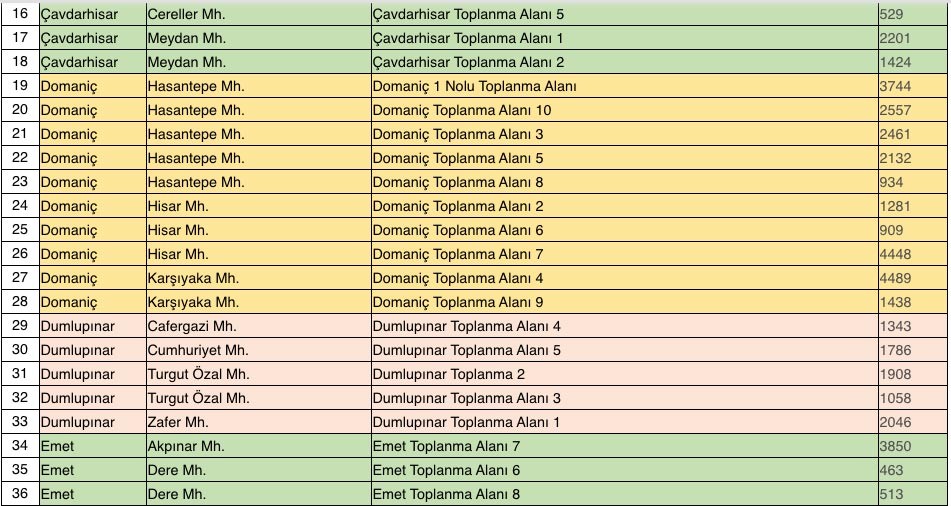
Task: Select the cell containing 3744
Action: click(912, 86)
